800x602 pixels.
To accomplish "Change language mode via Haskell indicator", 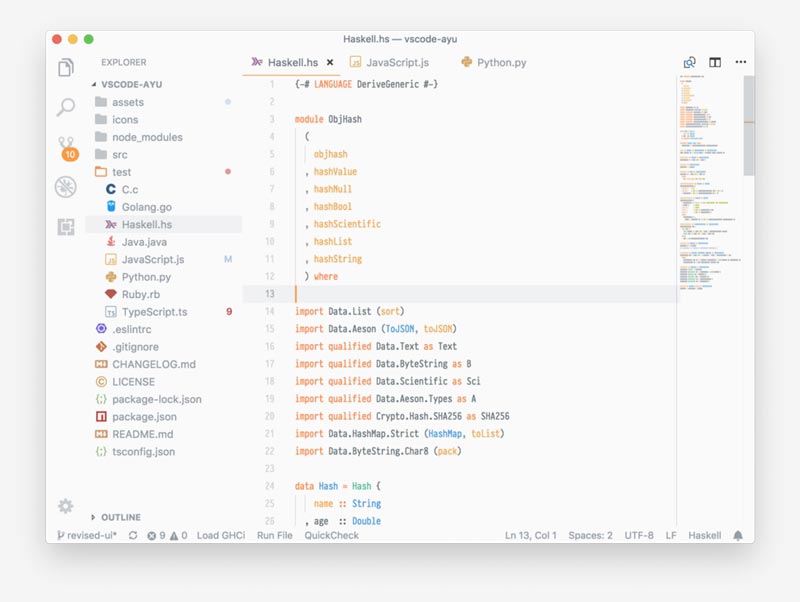I will (x=705, y=535).
